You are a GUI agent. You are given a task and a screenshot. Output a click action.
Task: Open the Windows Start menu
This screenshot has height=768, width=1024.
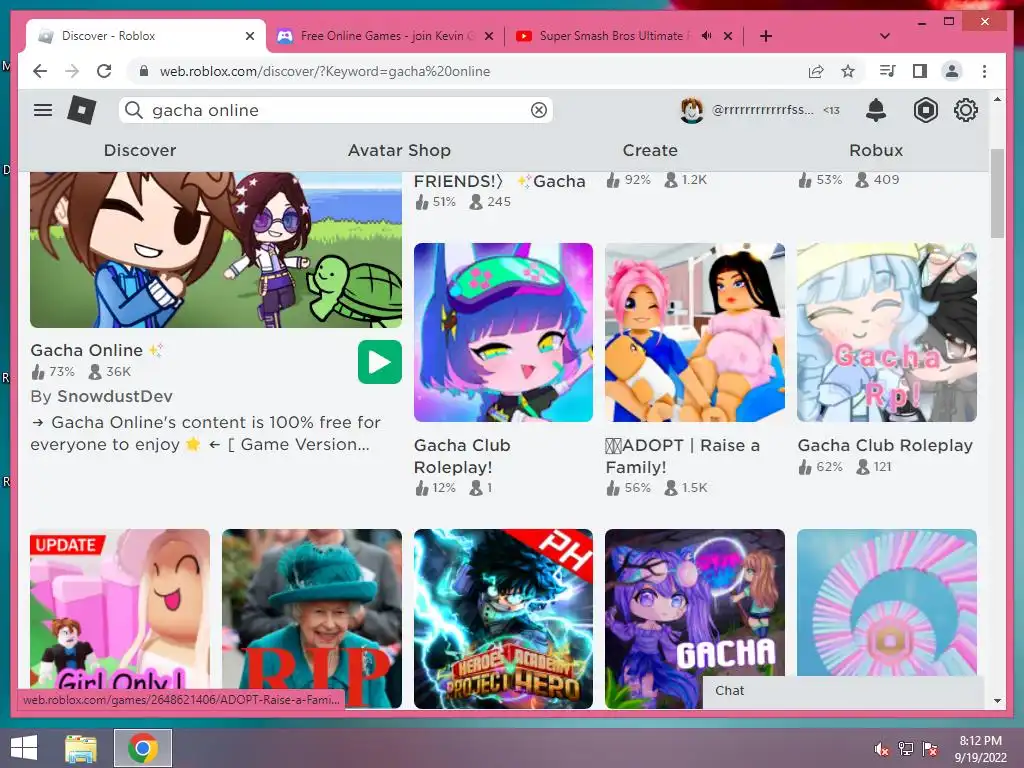coord(24,748)
